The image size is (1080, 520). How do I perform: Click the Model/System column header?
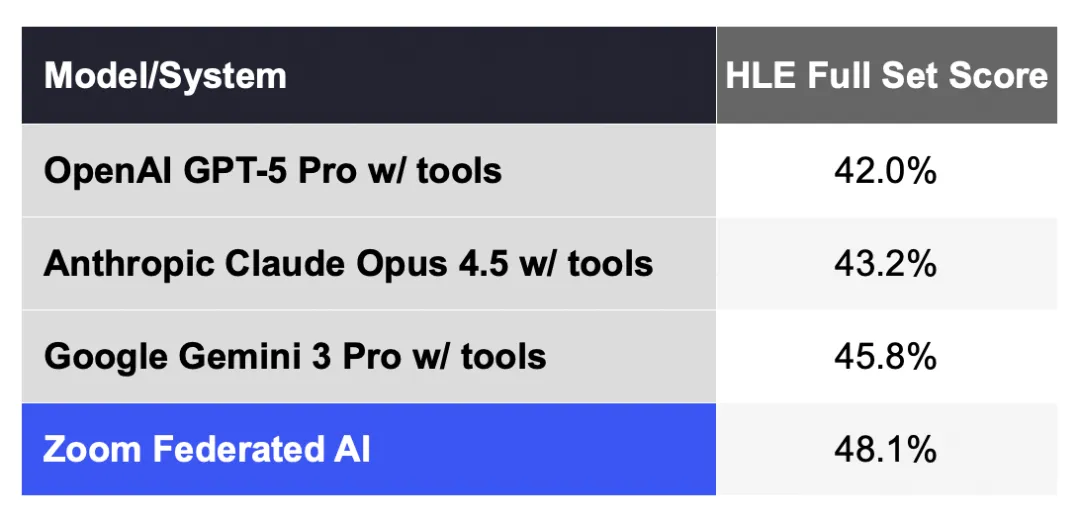point(166,76)
